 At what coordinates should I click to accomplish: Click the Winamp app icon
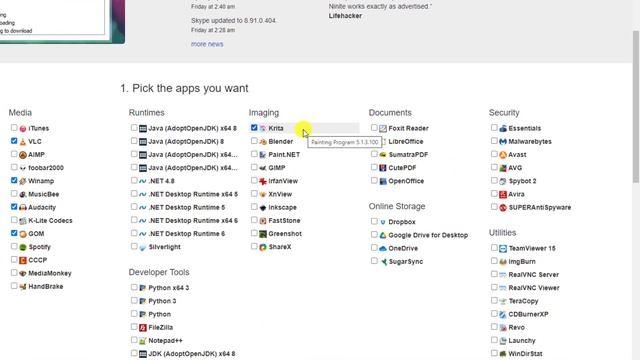click(x=23, y=181)
